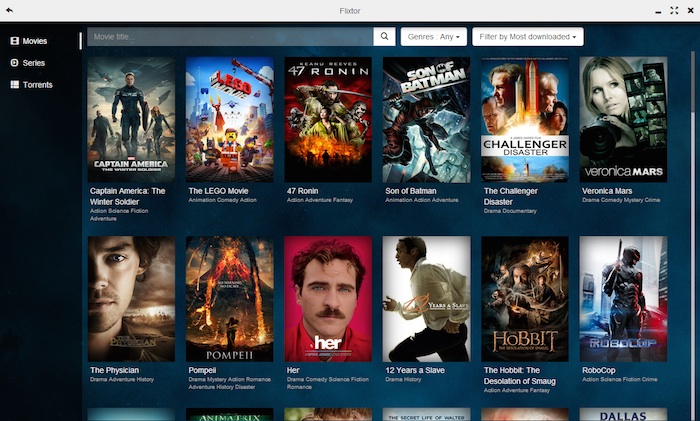Choose the Son of Batman poster

point(426,119)
